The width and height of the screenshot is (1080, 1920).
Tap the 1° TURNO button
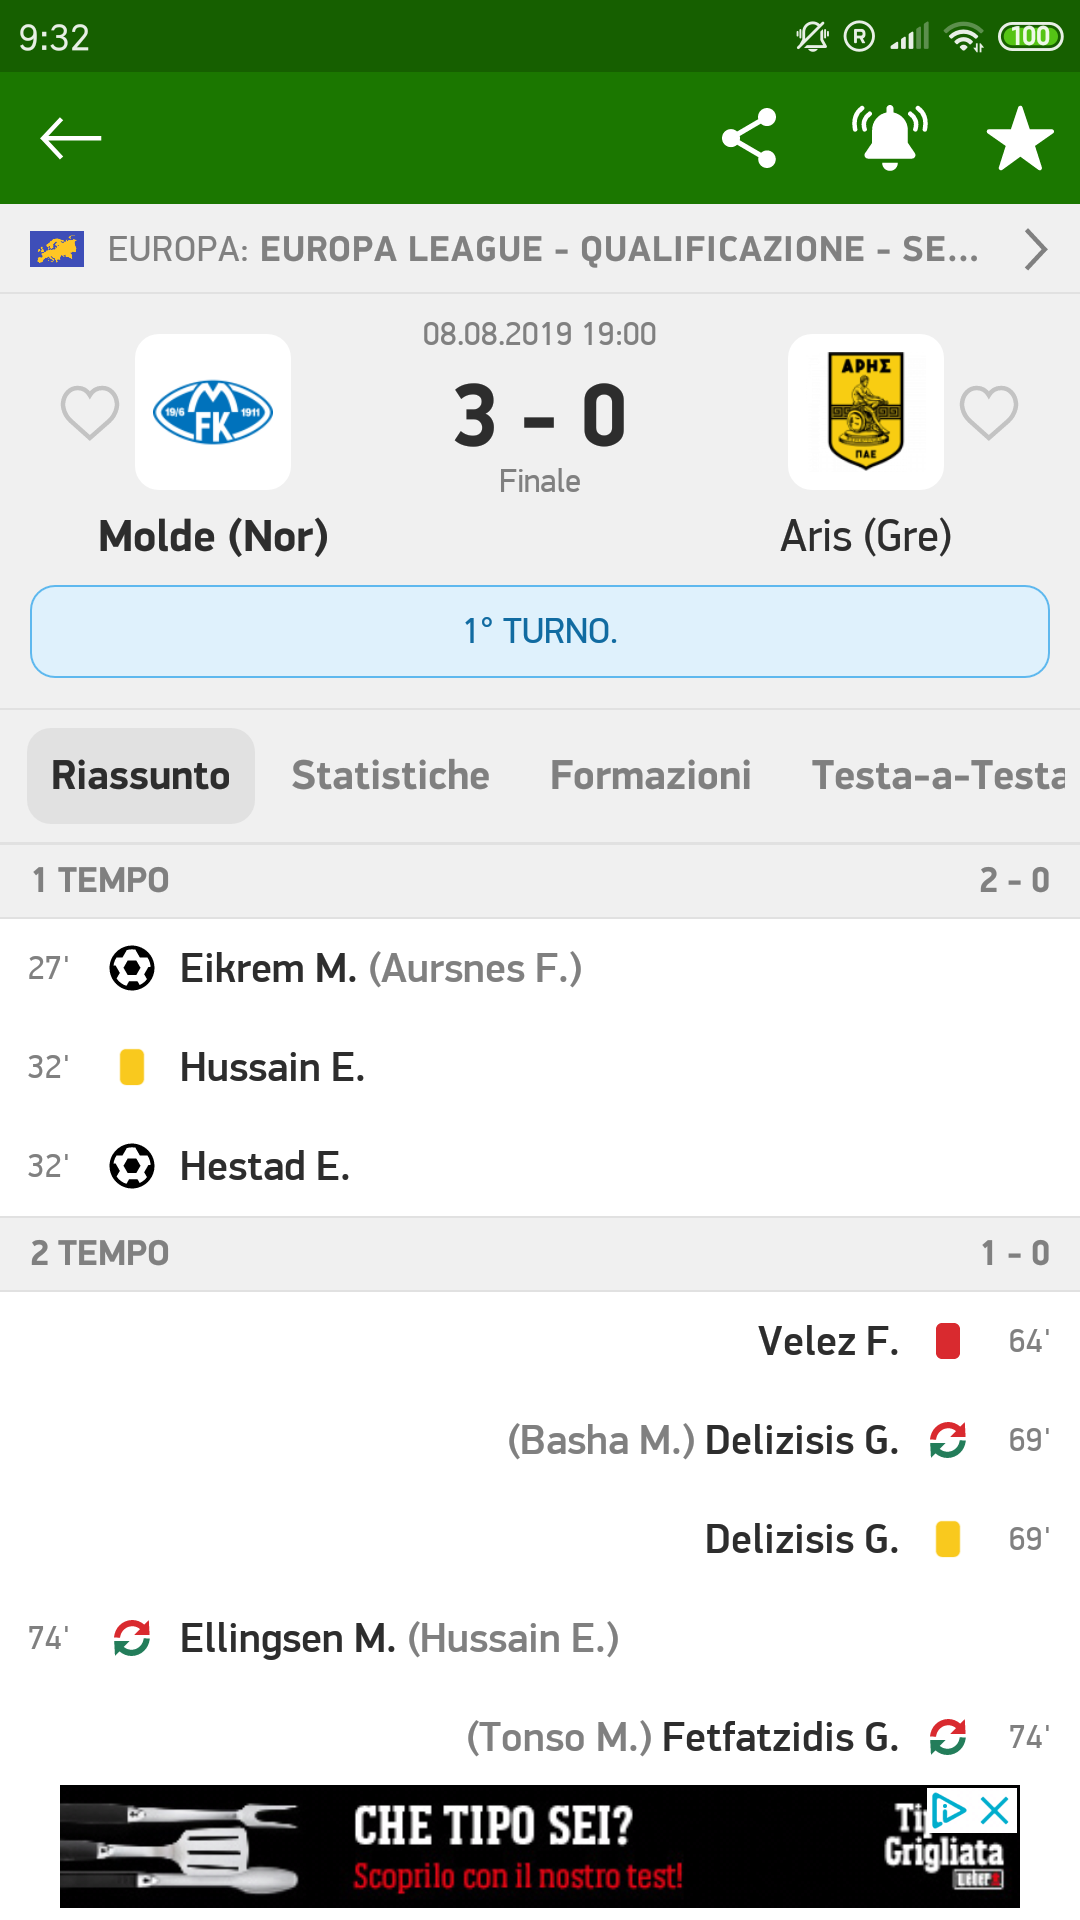(x=540, y=631)
